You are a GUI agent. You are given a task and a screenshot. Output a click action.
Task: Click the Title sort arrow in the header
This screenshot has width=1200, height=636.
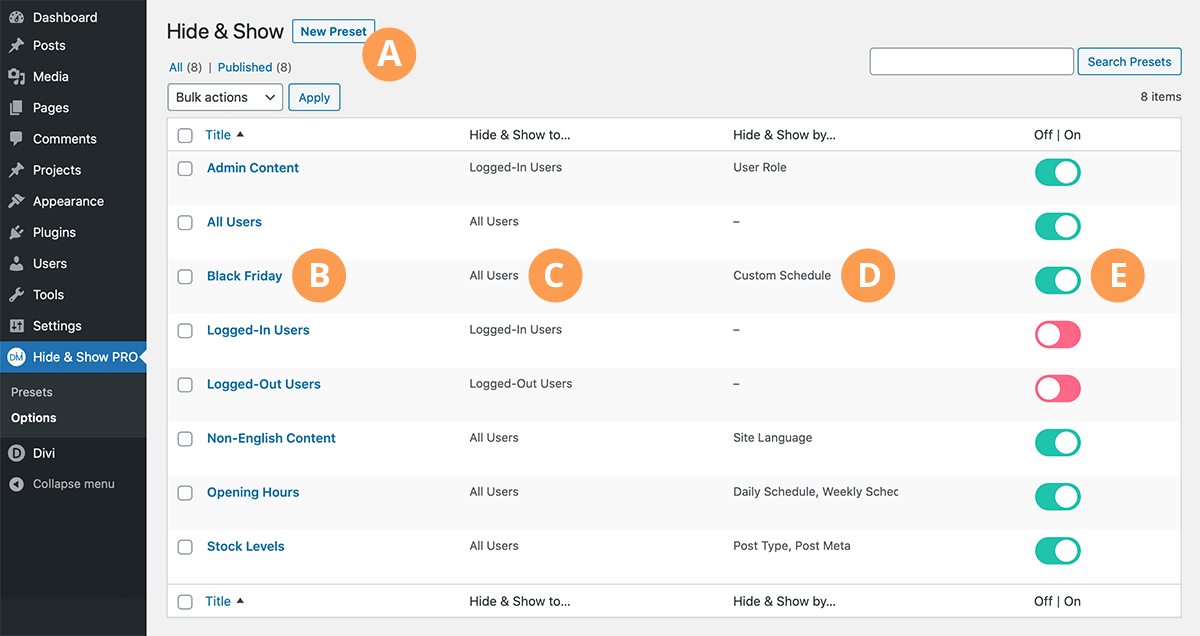coord(240,135)
